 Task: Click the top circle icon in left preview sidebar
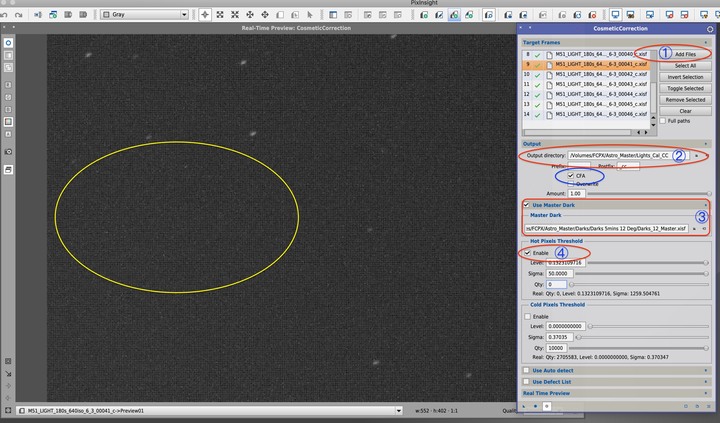pyautogui.click(x=8, y=43)
